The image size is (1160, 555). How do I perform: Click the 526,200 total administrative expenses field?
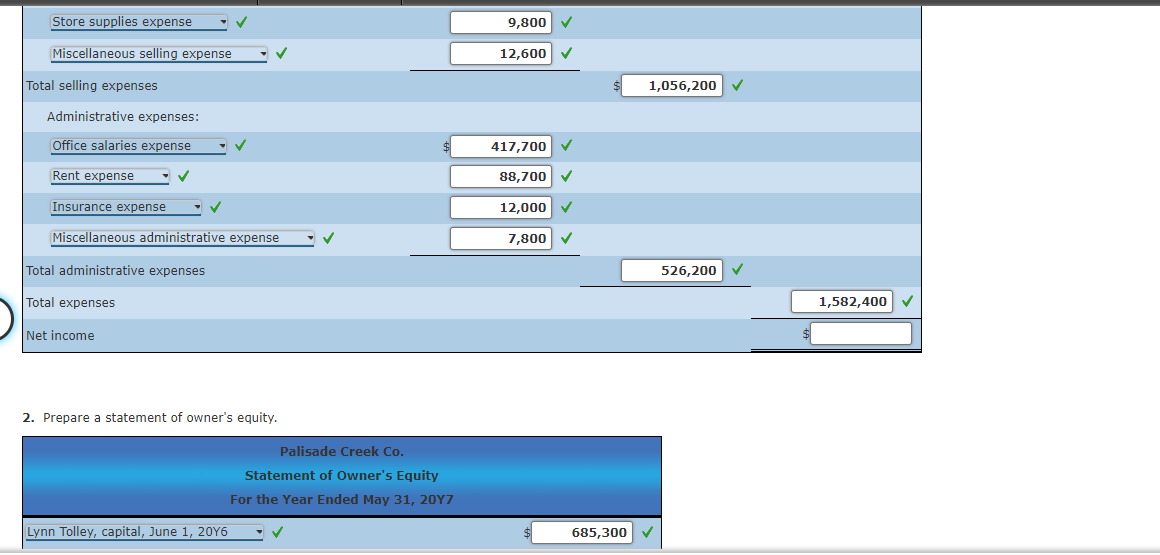click(x=672, y=271)
